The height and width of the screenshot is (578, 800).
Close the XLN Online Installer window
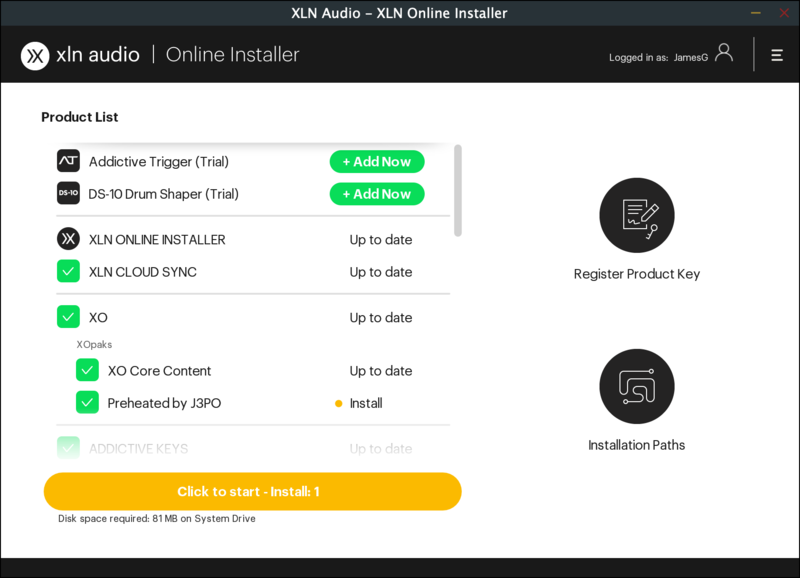pyautogui.click(x=784, y=13)
